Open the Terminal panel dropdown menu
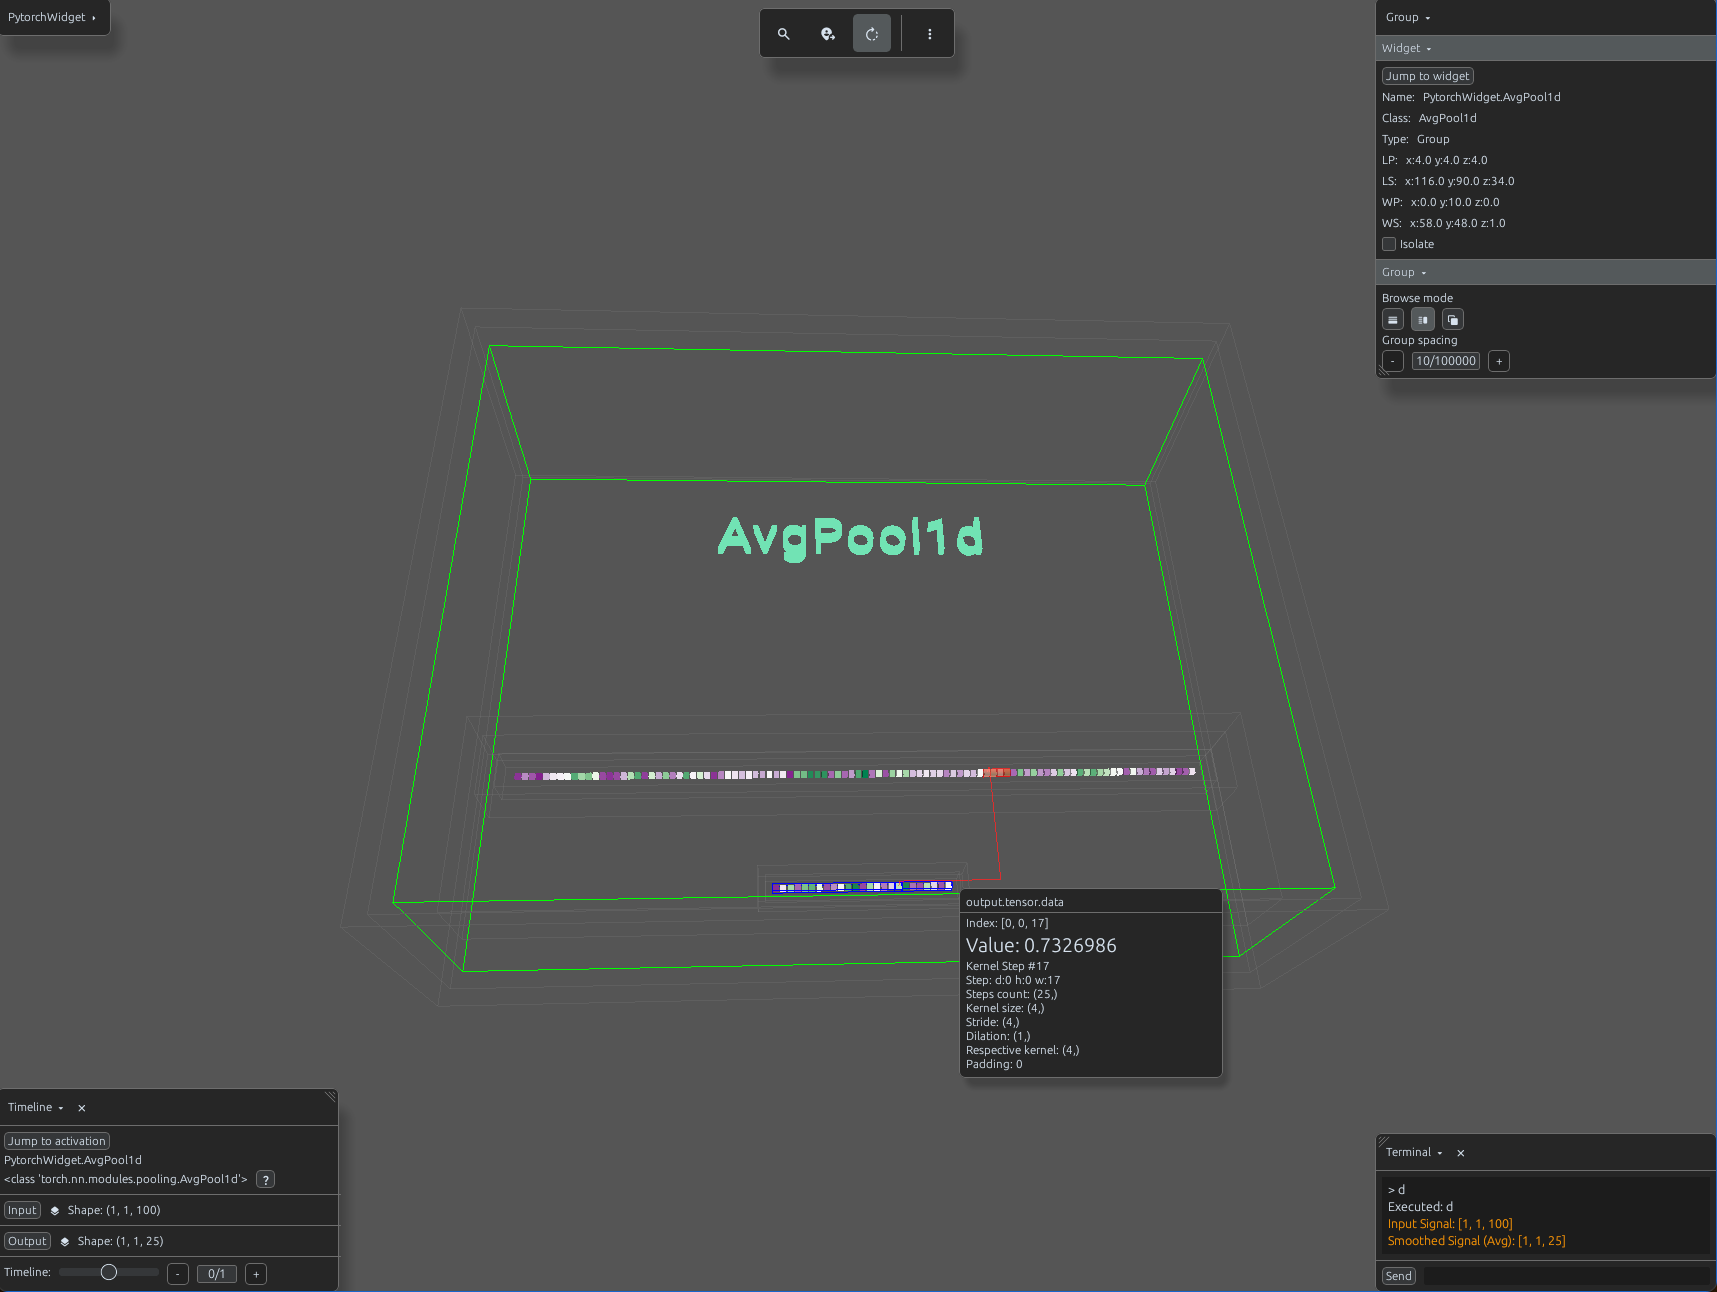The image size is (1717, 1292). coord(1440,1153)
